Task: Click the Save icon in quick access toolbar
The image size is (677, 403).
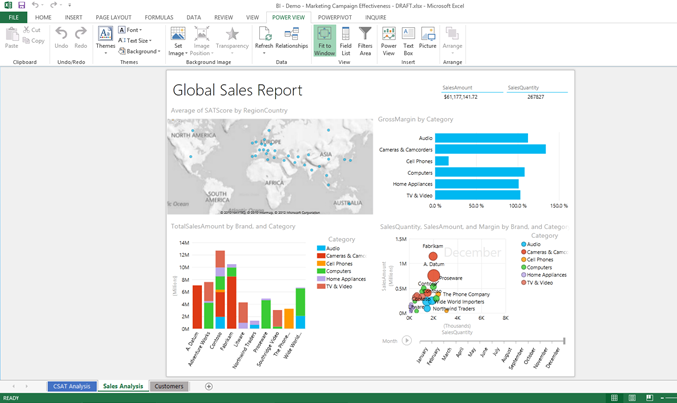Action: click(x=22, y=5)
